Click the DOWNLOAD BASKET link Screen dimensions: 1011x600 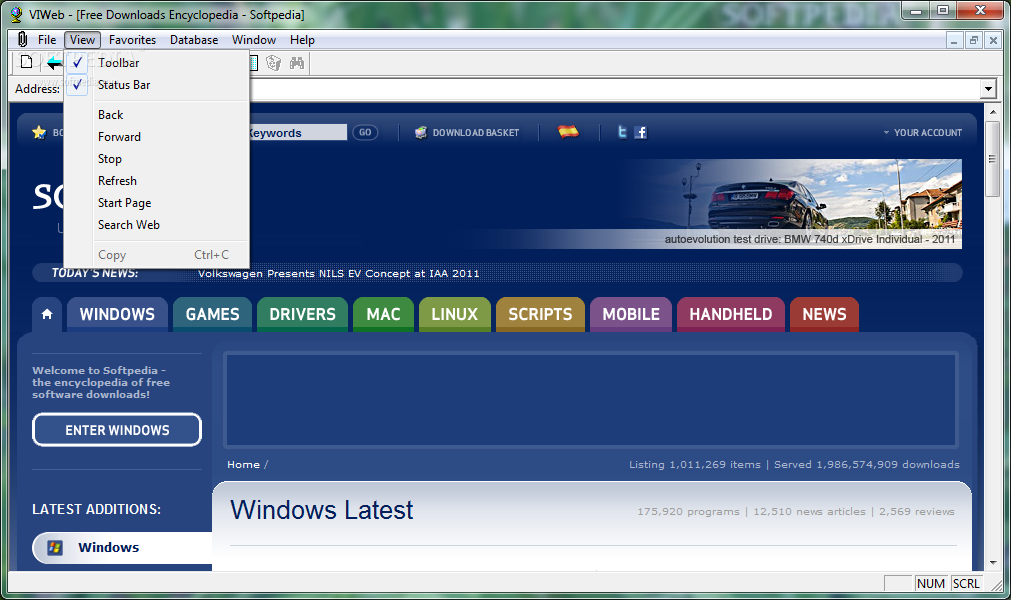click(x=476, y=132)
